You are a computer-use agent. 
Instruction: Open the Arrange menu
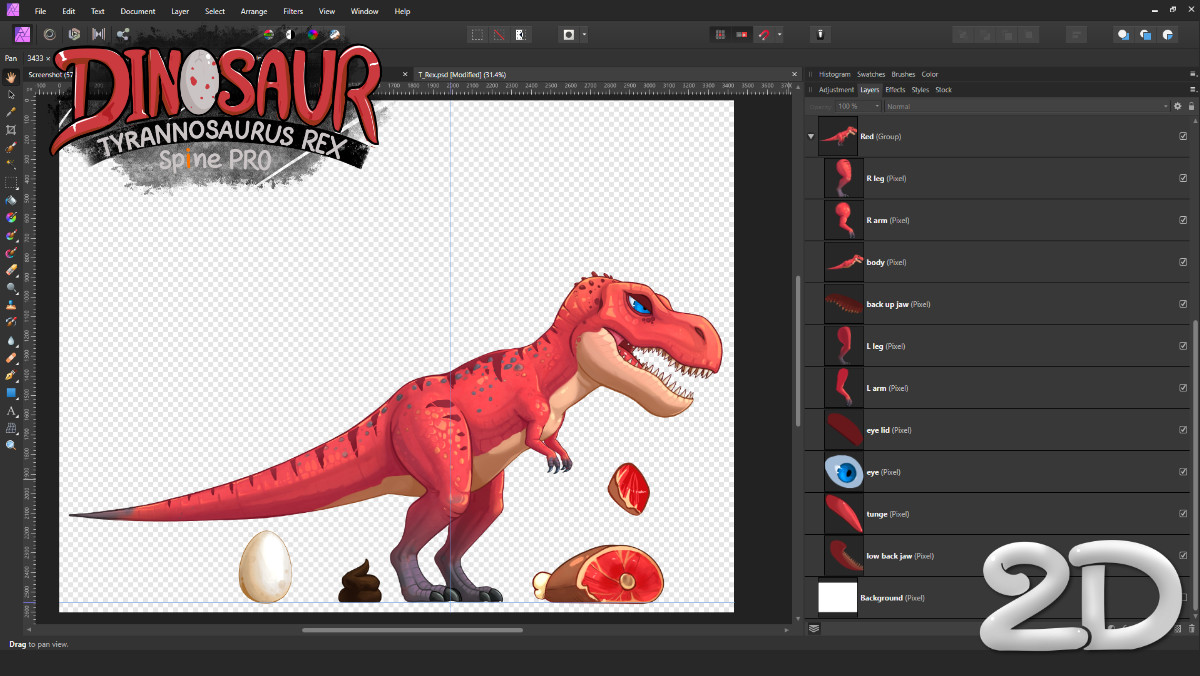pos(254,11)
